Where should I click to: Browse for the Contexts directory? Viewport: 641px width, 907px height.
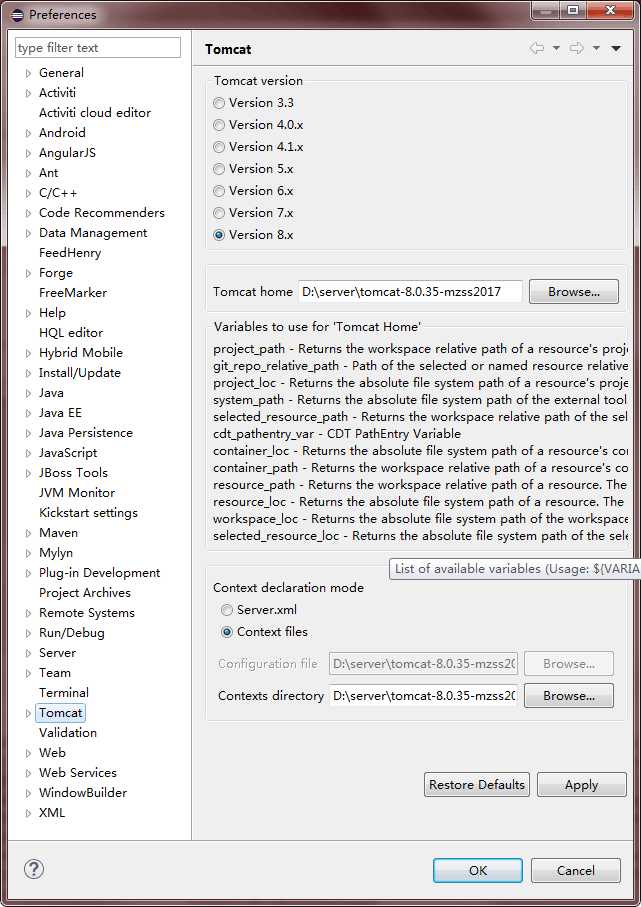(569, 695)
